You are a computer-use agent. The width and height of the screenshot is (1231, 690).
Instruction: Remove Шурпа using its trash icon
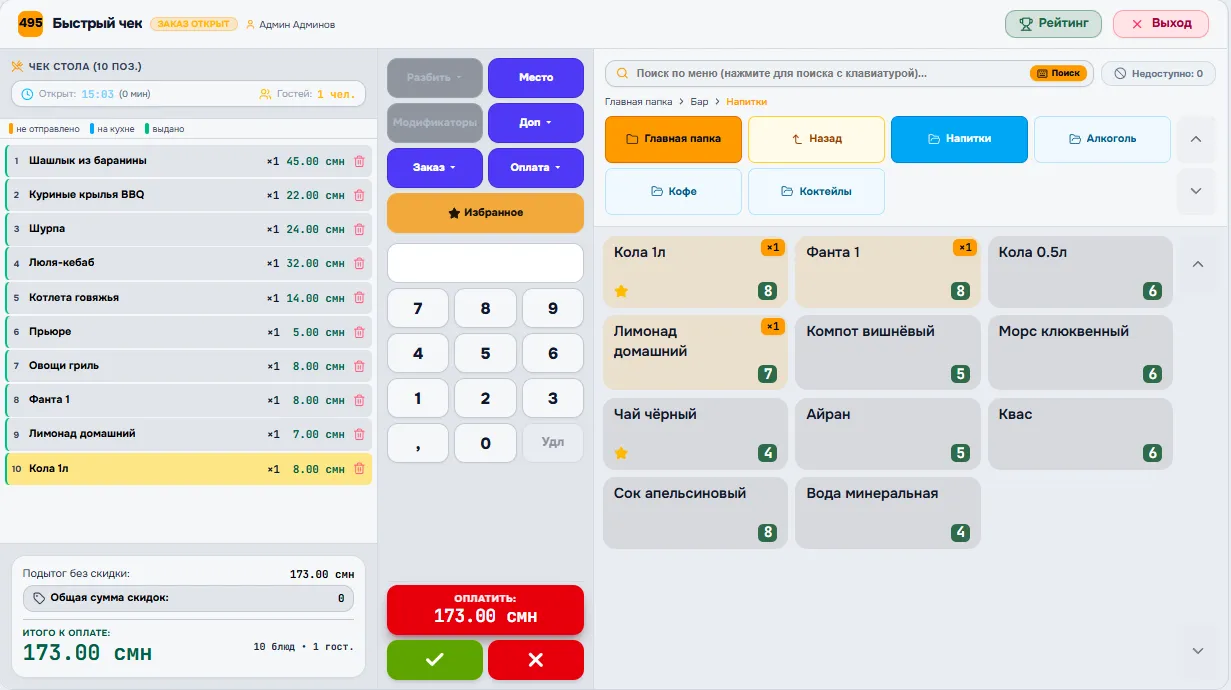[x=359, y=229]
